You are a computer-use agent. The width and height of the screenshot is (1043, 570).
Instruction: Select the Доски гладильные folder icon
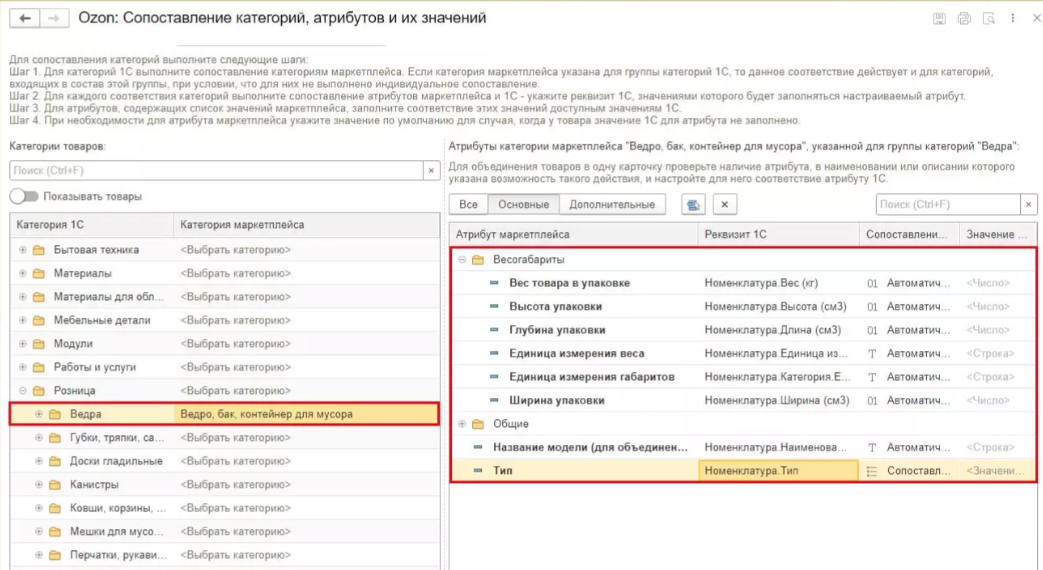[x=55, y=461]
